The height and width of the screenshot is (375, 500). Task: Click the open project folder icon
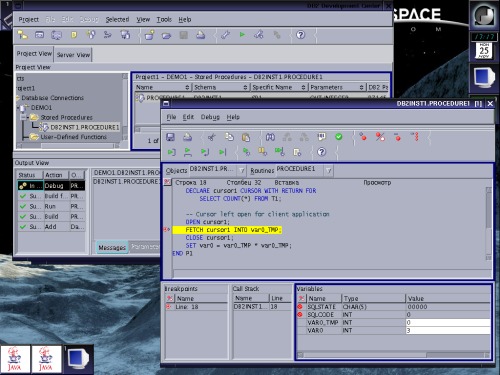[166, 35]
